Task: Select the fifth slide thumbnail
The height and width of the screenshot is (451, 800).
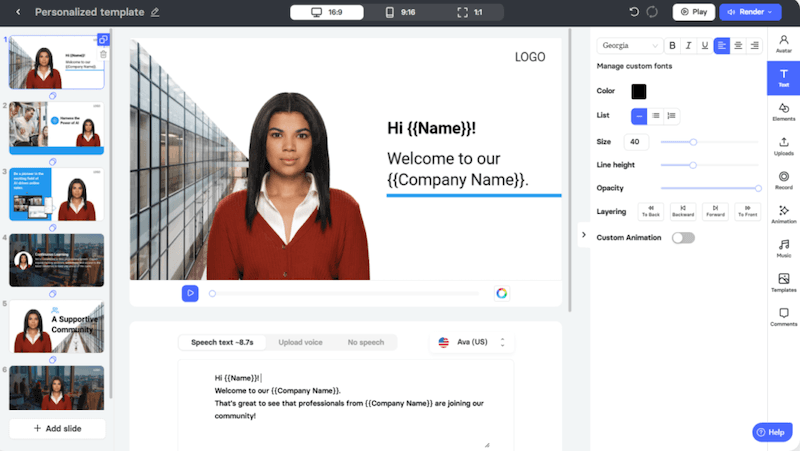Action: [57, 324]
